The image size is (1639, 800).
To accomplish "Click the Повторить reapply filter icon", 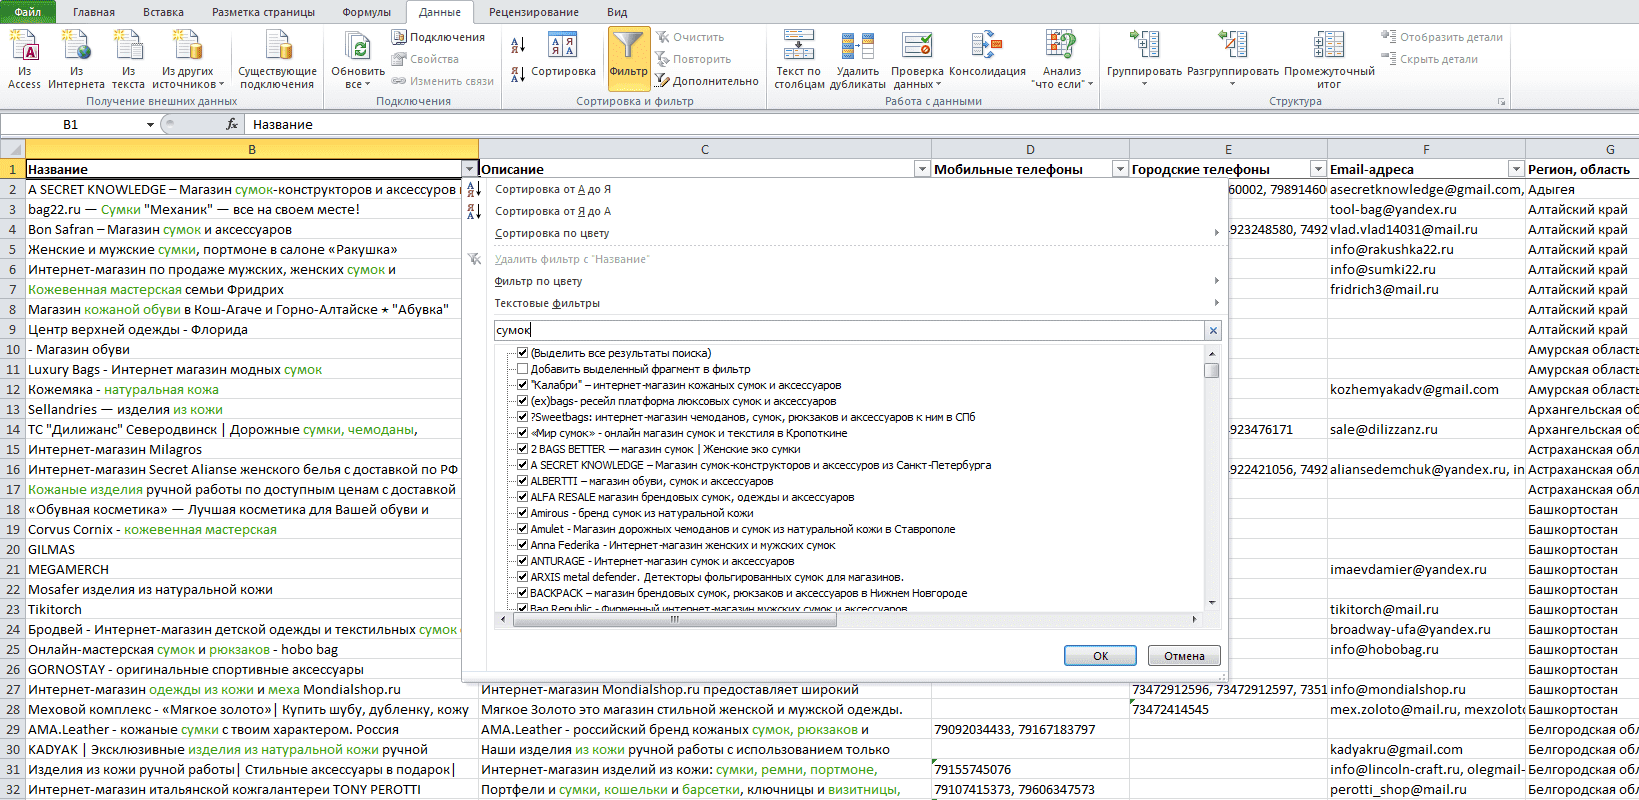I will click(x=662, y=59).
